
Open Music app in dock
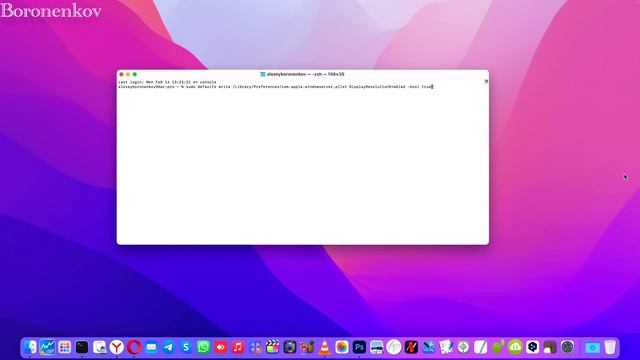point(238,347)
